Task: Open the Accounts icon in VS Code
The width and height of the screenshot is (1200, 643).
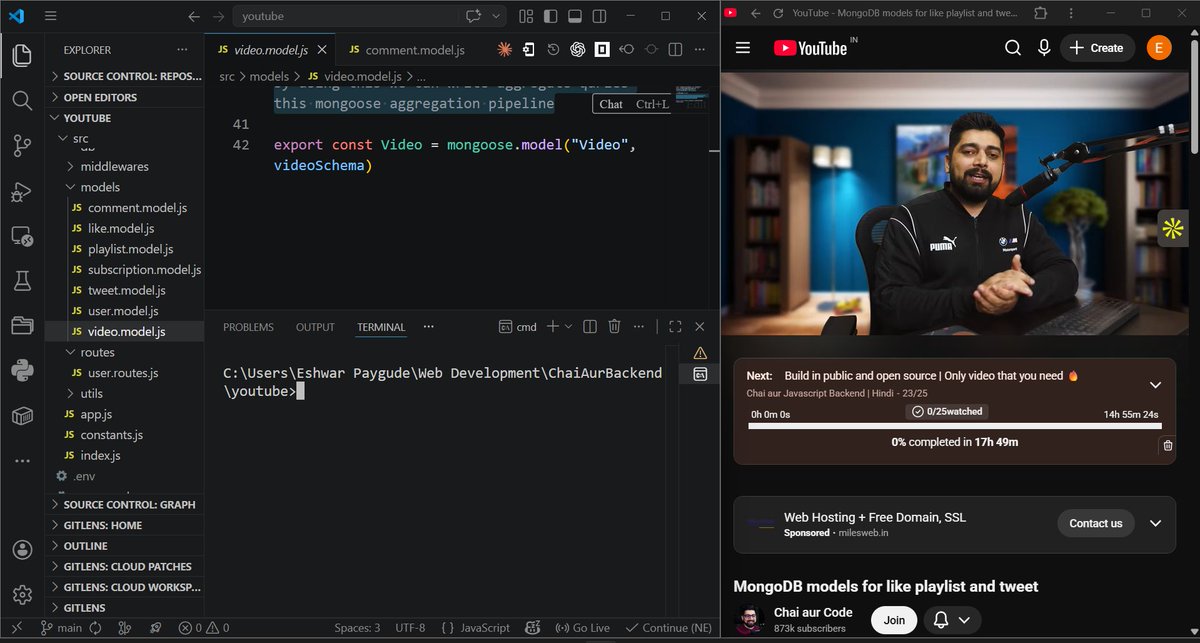Action: [x=22, y=549]
